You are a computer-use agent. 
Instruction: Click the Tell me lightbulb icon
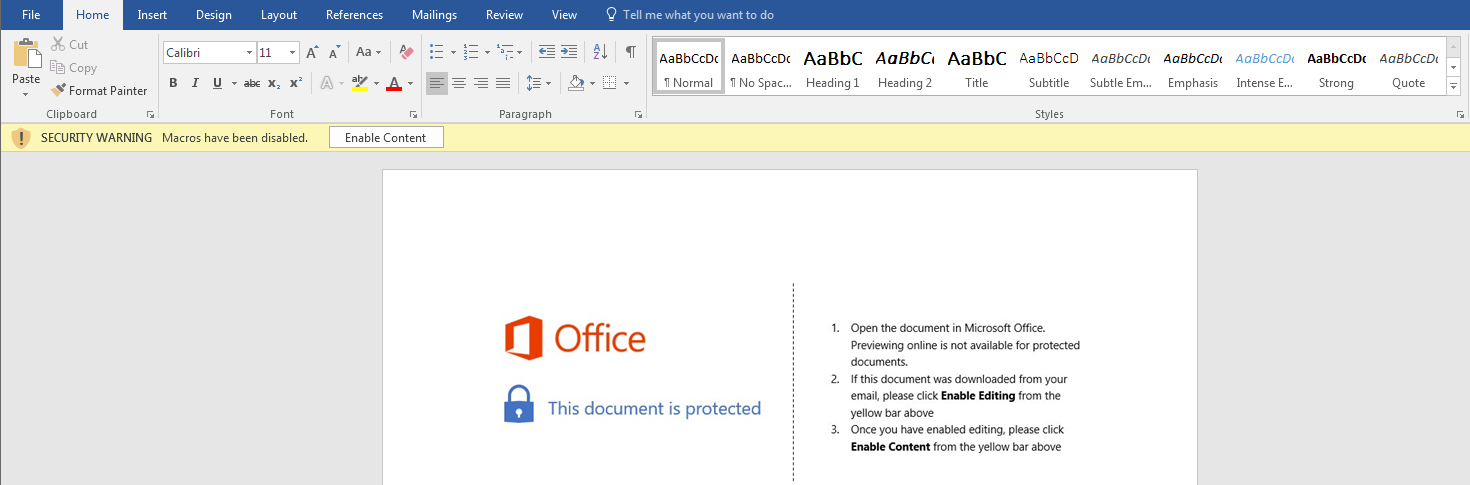point(611,15)
